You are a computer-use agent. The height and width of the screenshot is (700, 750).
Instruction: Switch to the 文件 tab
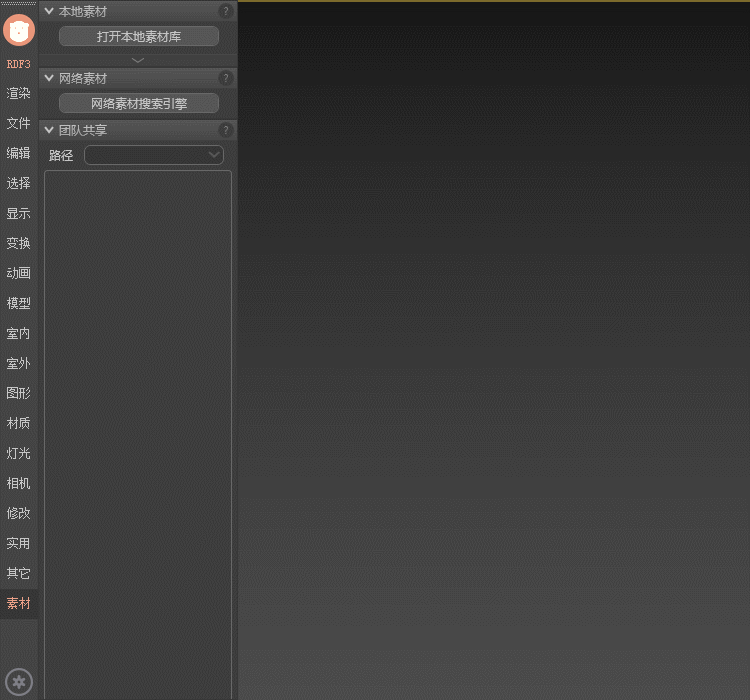[19, 123]
